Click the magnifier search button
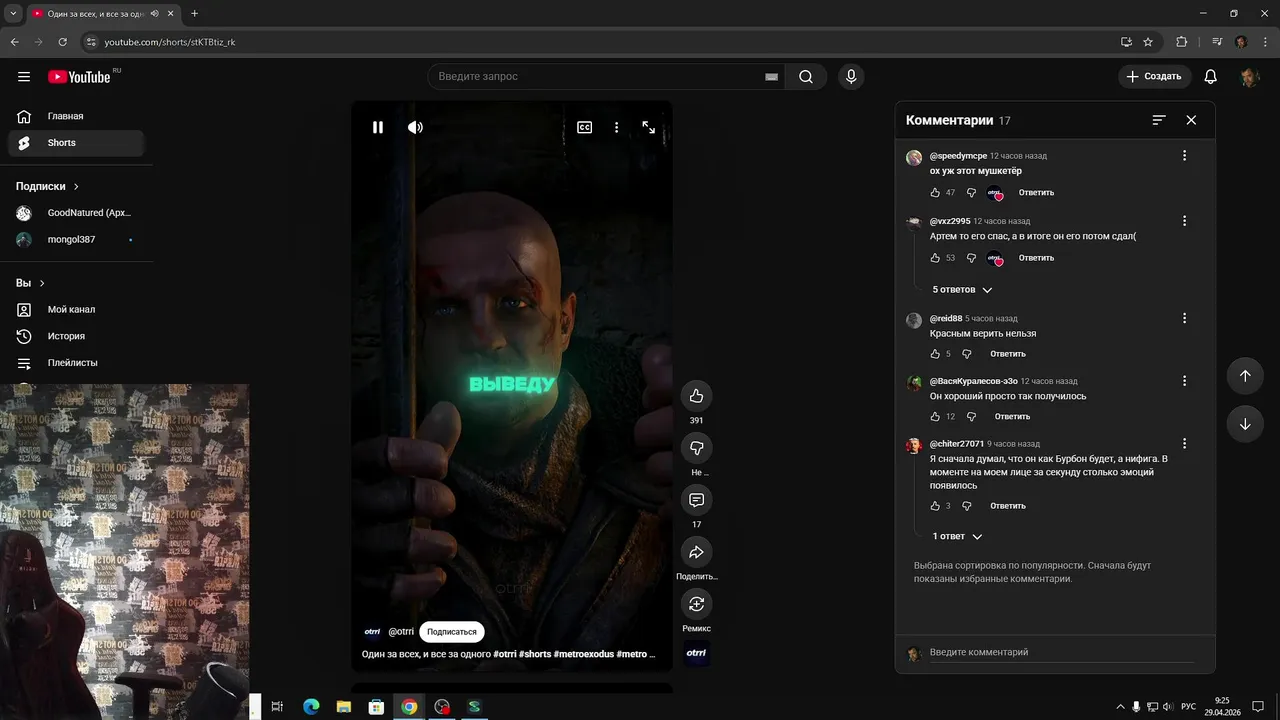The width and height of the screenshot is (1280, 720). [806, 77]
